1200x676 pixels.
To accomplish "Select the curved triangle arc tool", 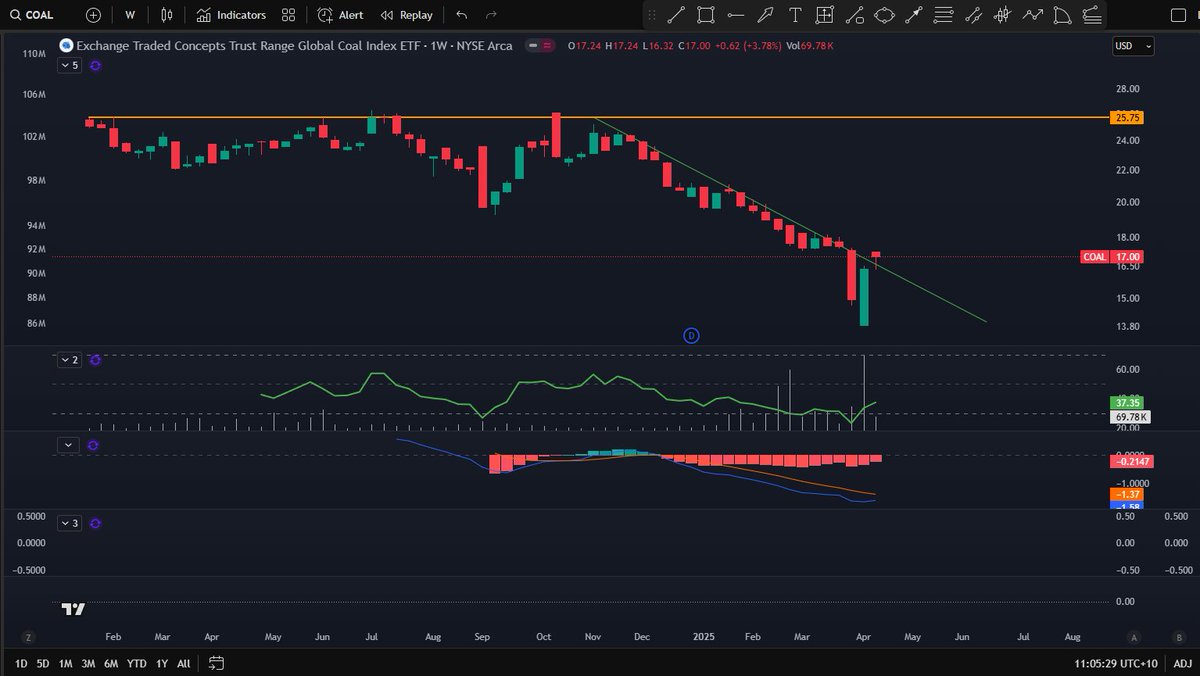I will (x=1063, y=15).
